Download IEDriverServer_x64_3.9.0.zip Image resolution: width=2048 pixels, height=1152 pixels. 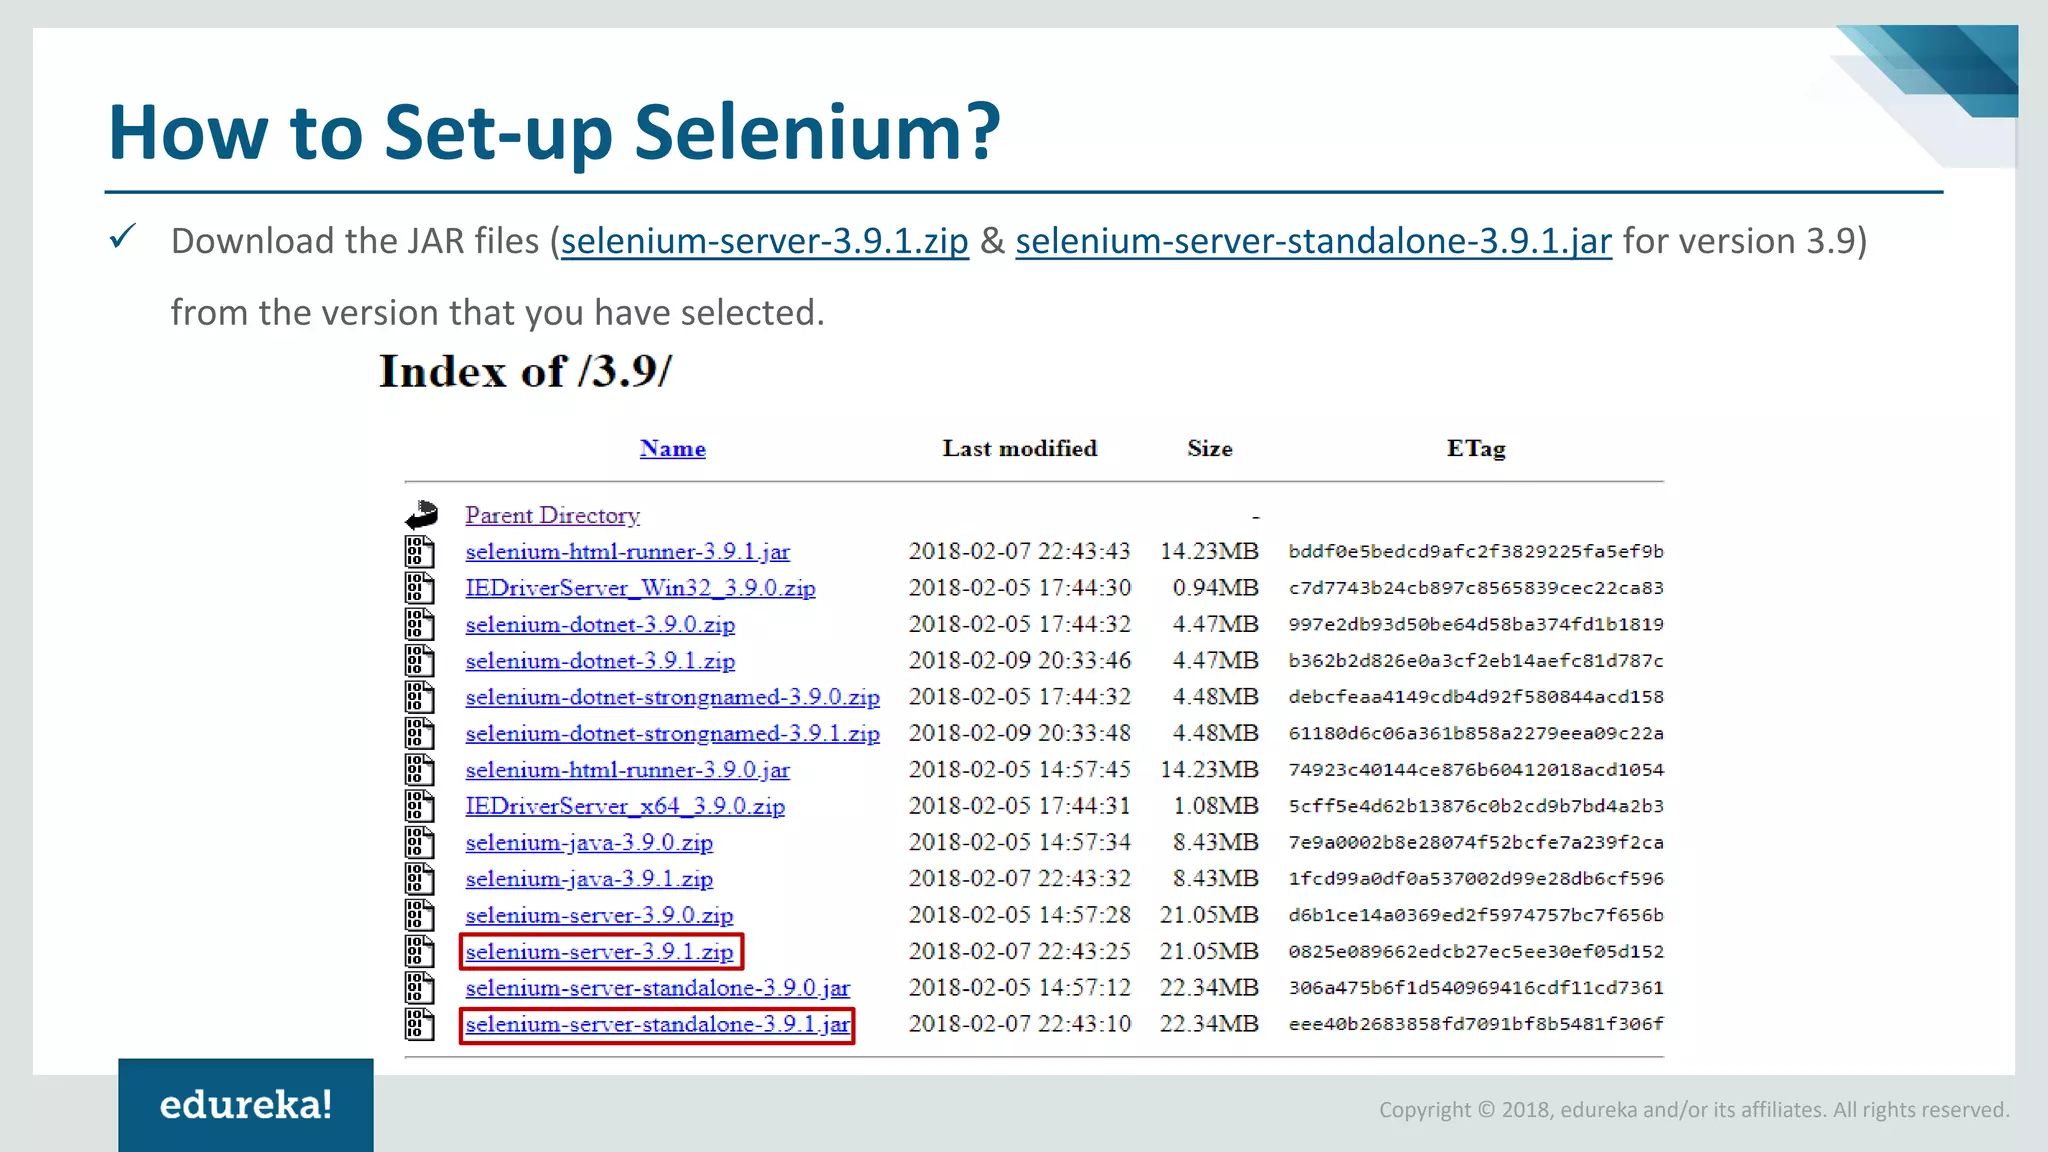[625, 806]
